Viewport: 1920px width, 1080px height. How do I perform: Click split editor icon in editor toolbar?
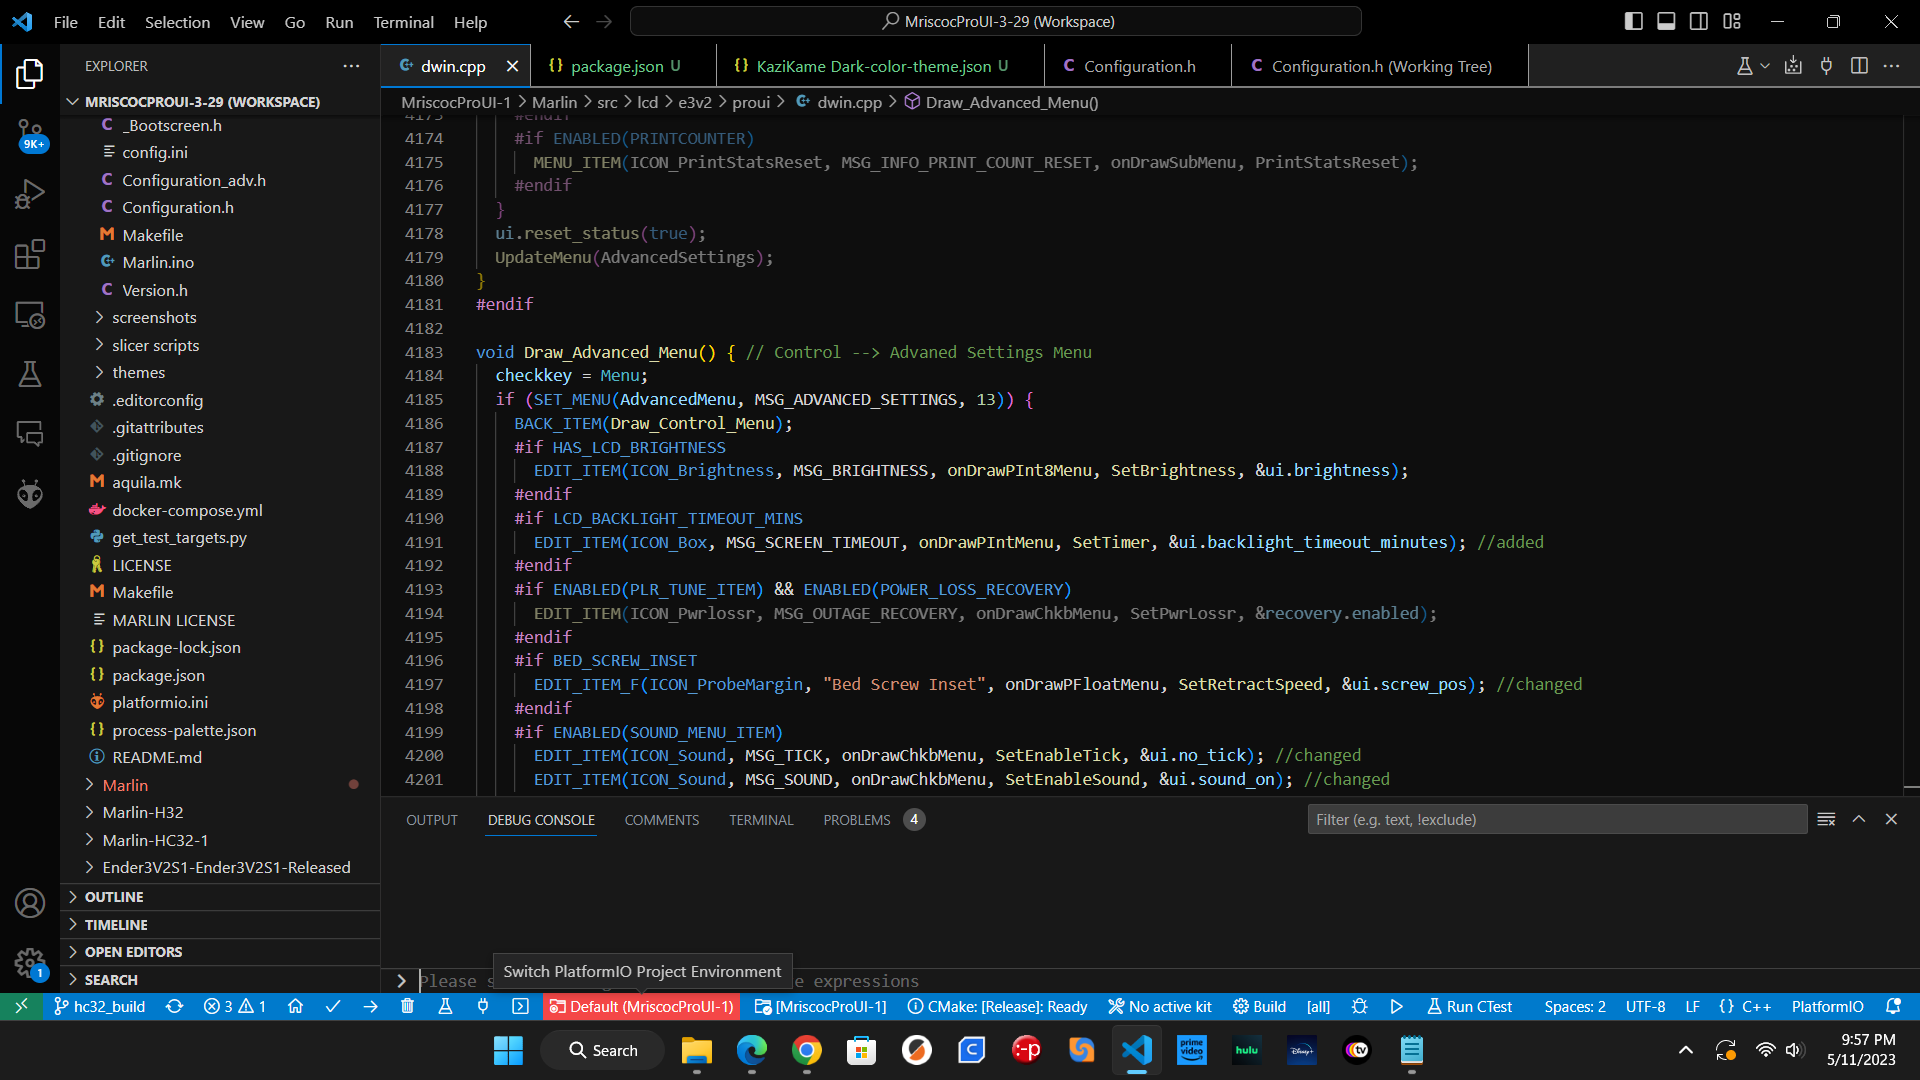[x=1859, y=66]
